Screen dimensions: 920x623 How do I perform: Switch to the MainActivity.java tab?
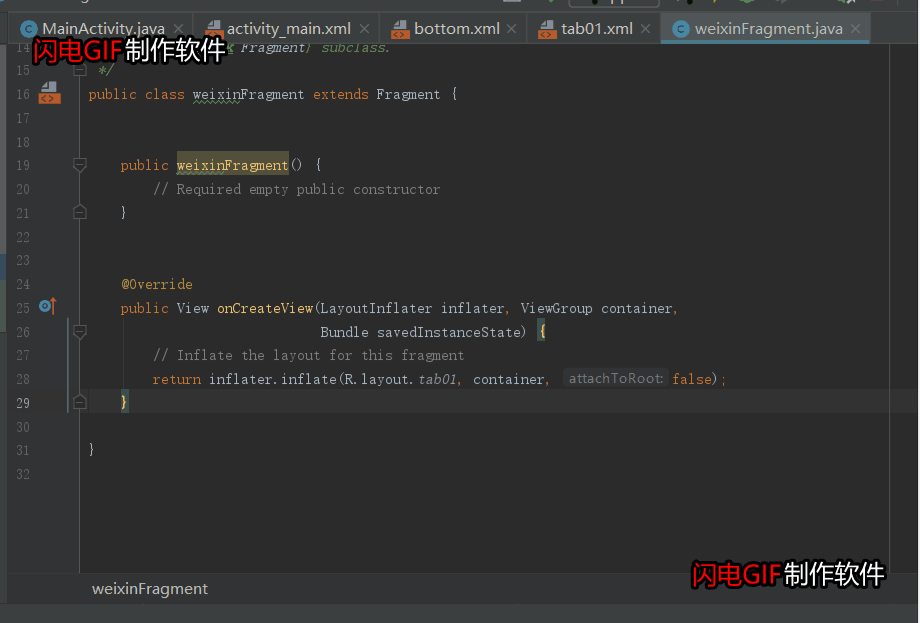pyautogui.click(x=103, y=28)
